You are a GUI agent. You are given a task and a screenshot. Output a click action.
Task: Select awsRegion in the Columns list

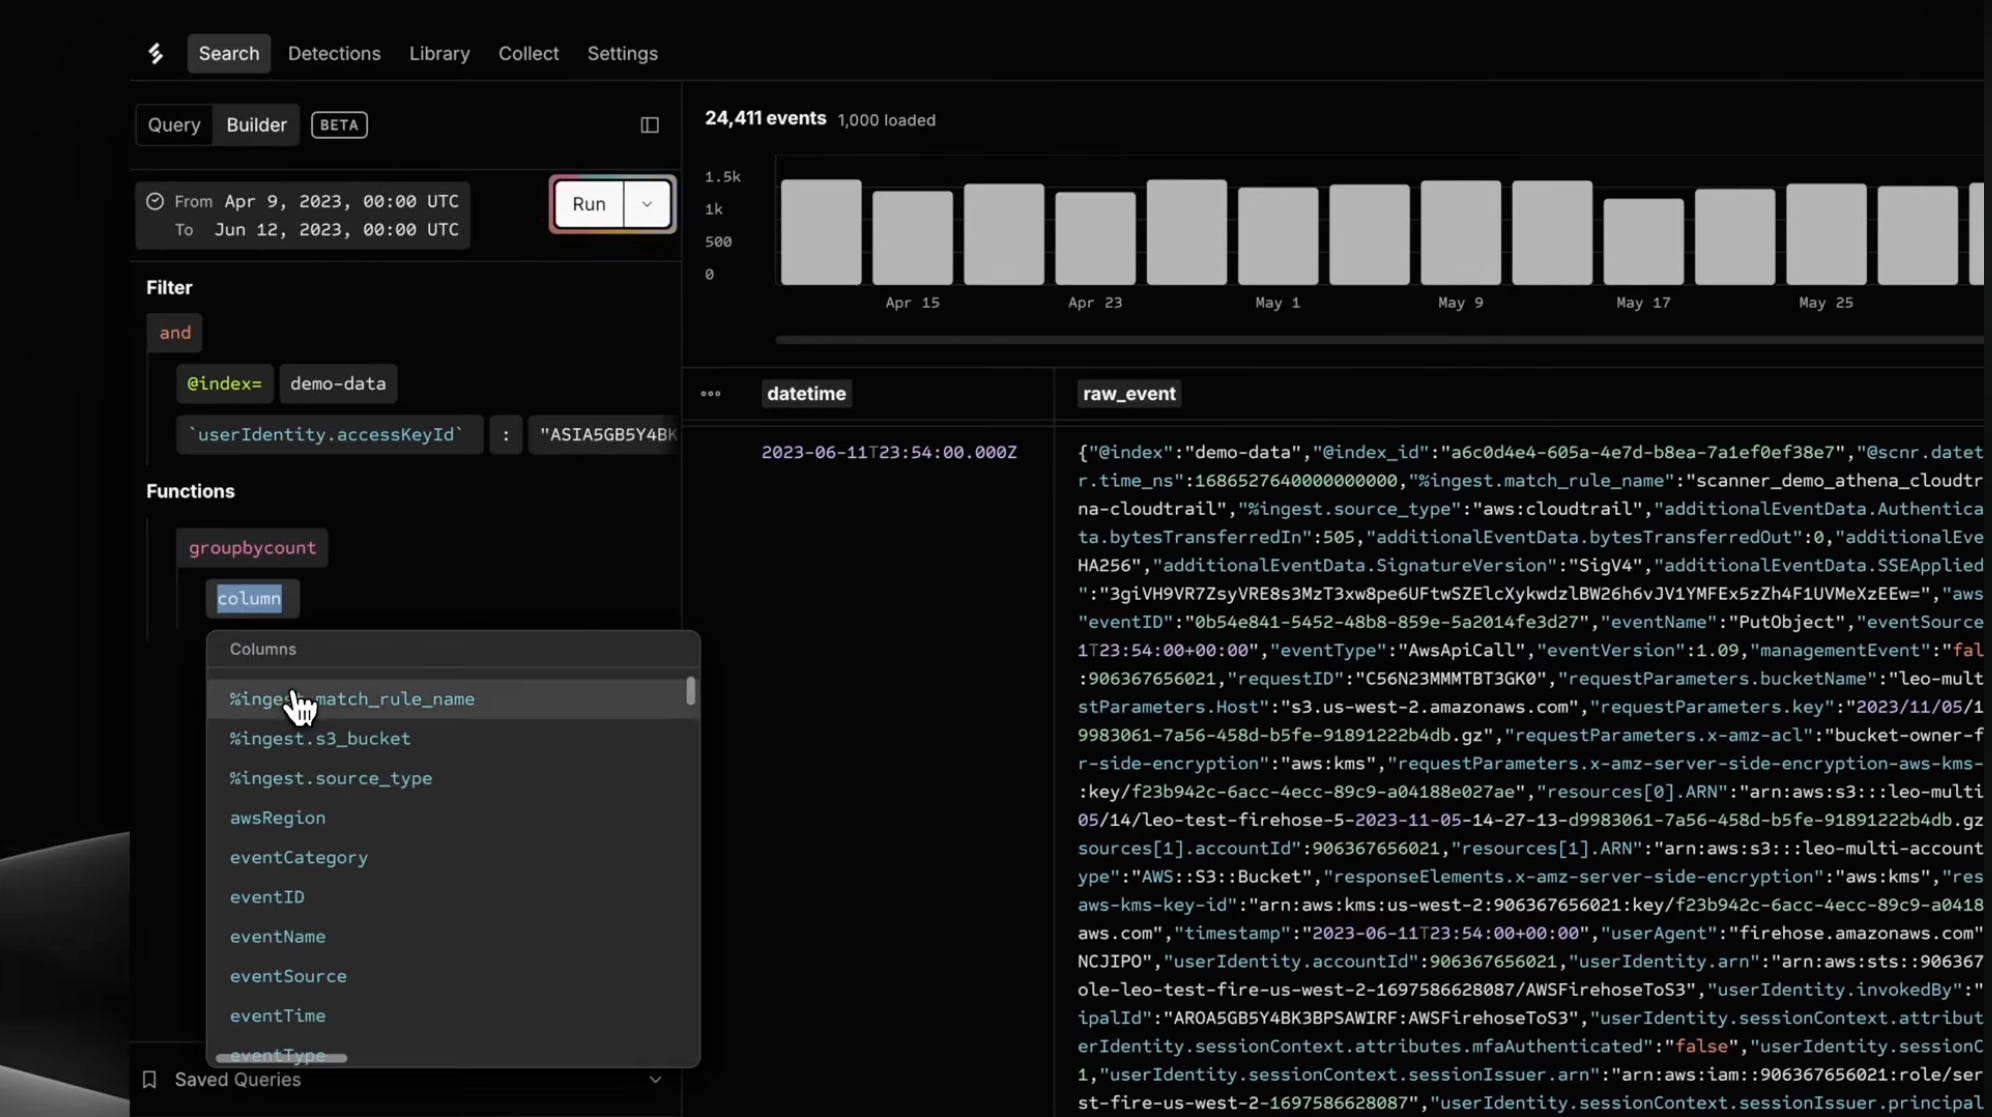278,818
